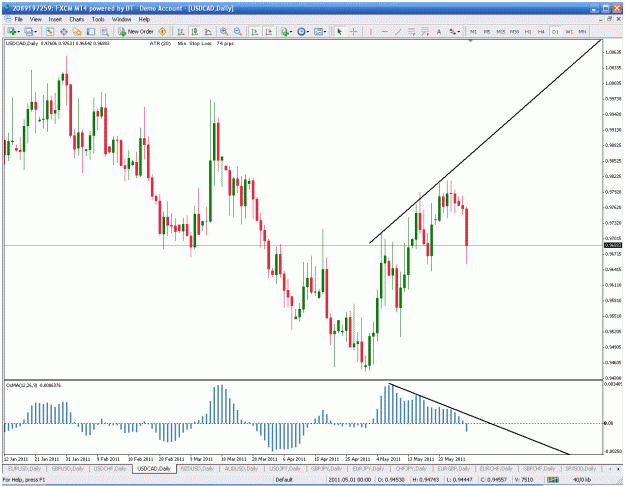Select the Crosshair tool
This screenshot has width=625, height=486.
pyautogui.click(x=354, y=31)
